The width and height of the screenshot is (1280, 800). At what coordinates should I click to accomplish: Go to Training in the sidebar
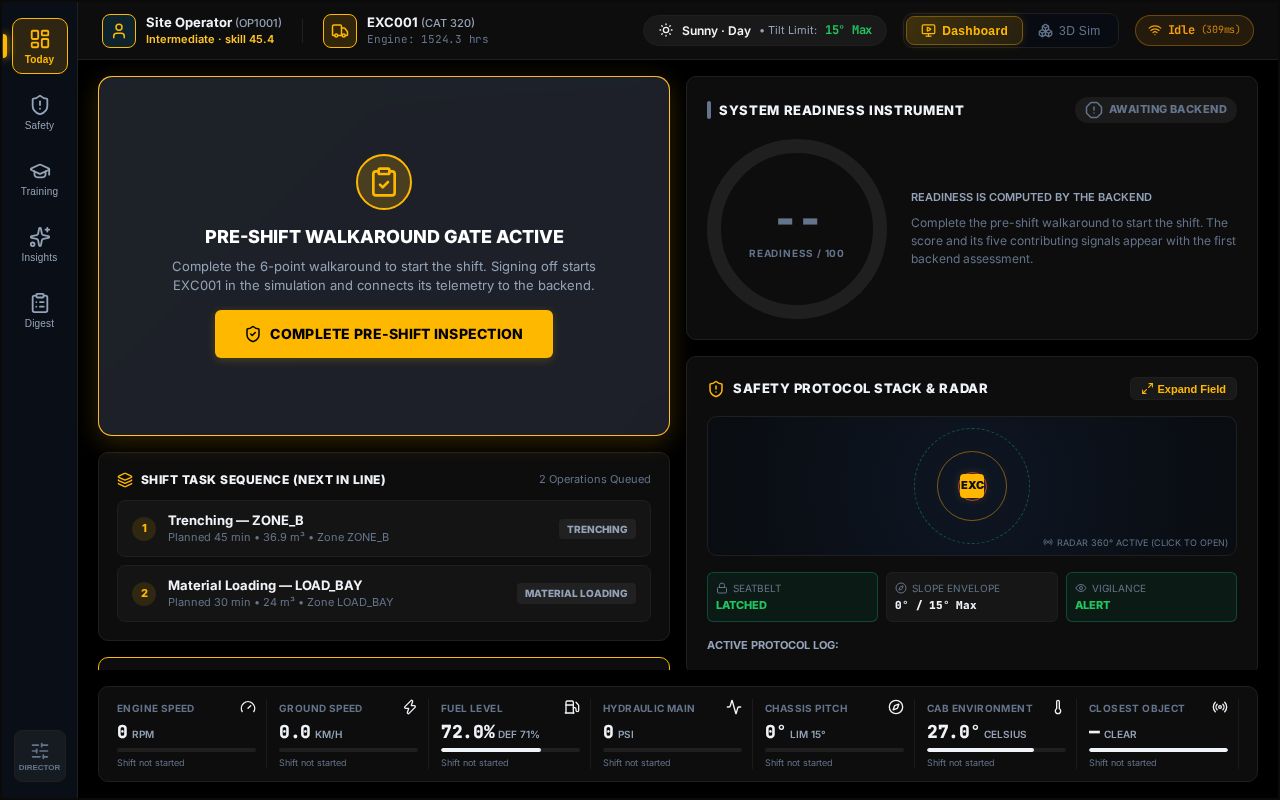(40, 178)
